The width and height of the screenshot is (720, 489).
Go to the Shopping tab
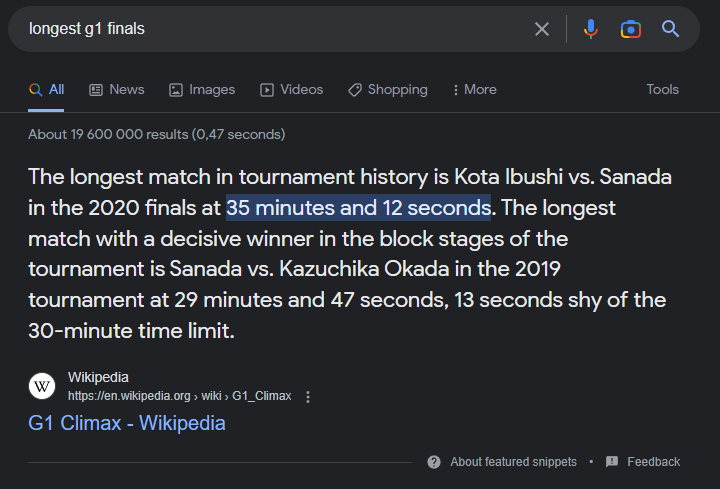point(388,90)
